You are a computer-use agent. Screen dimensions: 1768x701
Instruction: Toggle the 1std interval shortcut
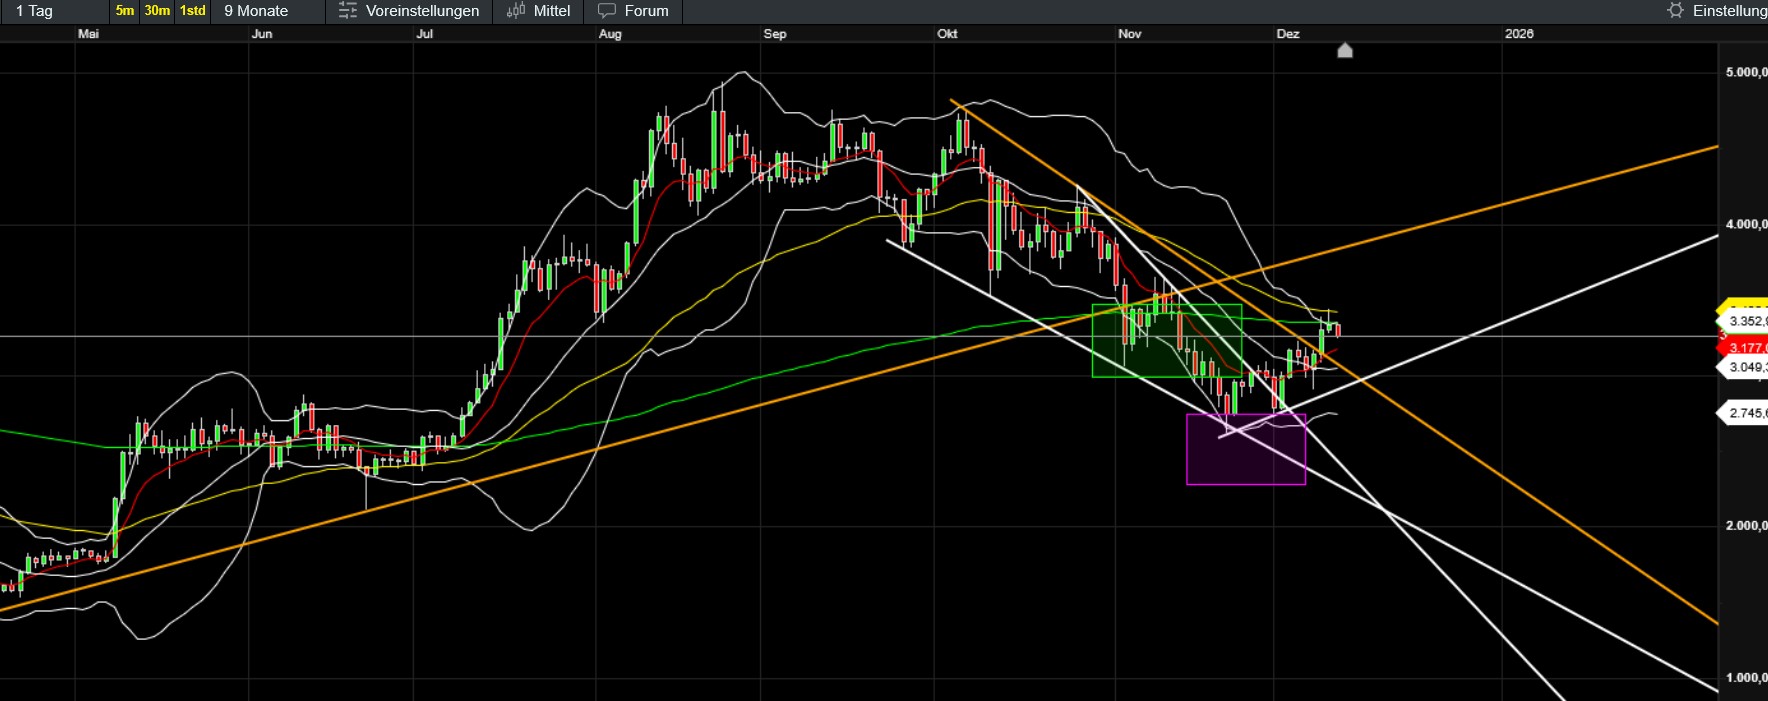click(193, 11)
